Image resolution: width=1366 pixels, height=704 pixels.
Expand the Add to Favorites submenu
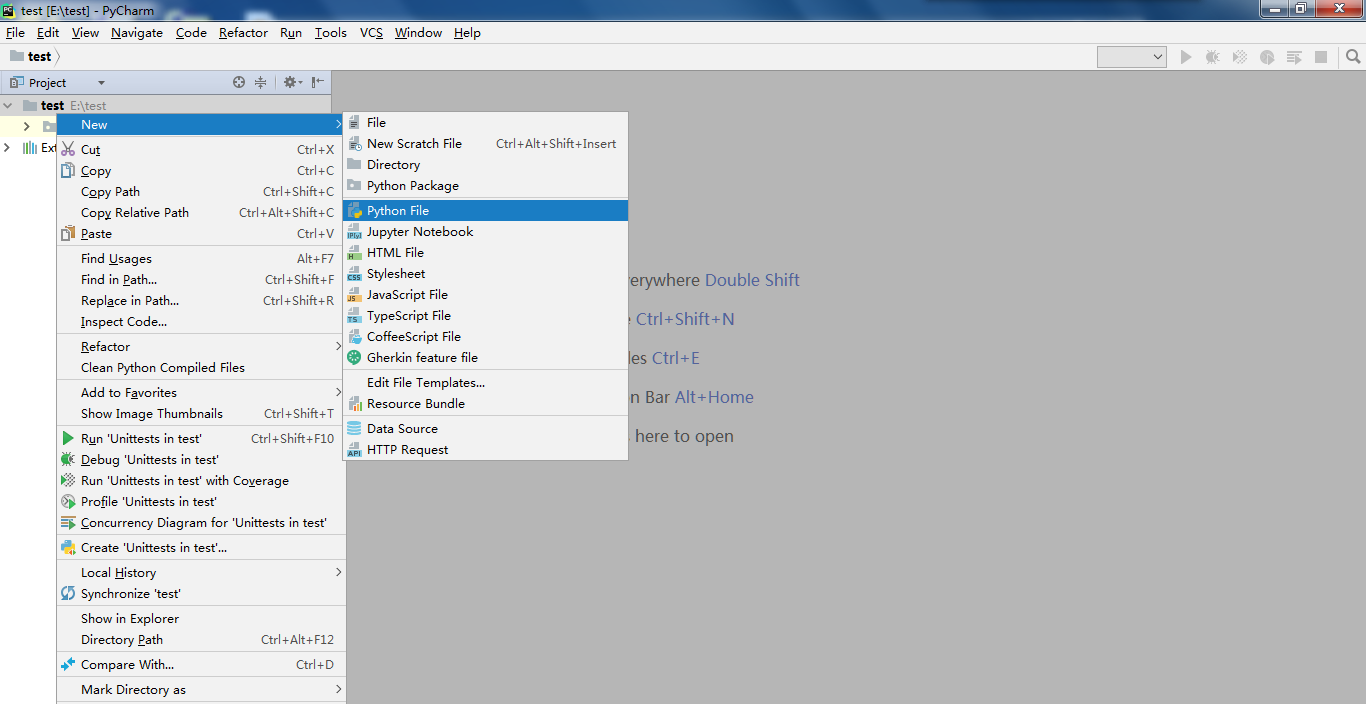click(x=201, y=392)
